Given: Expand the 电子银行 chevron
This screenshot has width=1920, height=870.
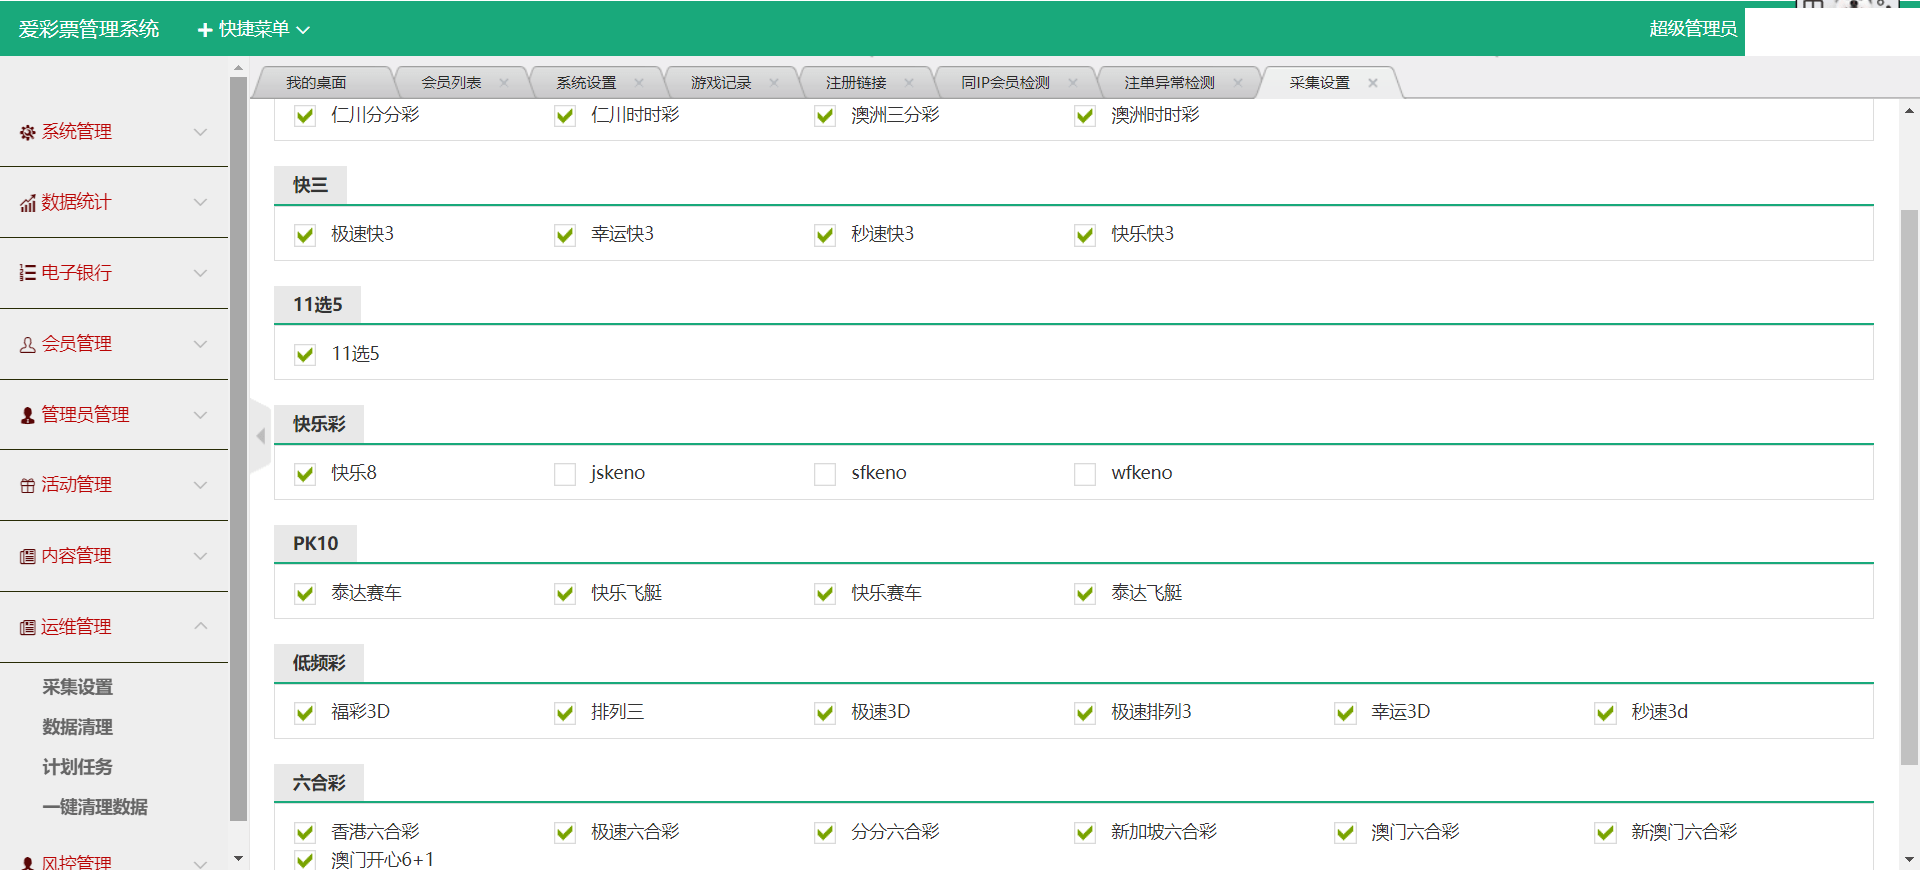Looking at the screenshot, I should coord(201,273).
